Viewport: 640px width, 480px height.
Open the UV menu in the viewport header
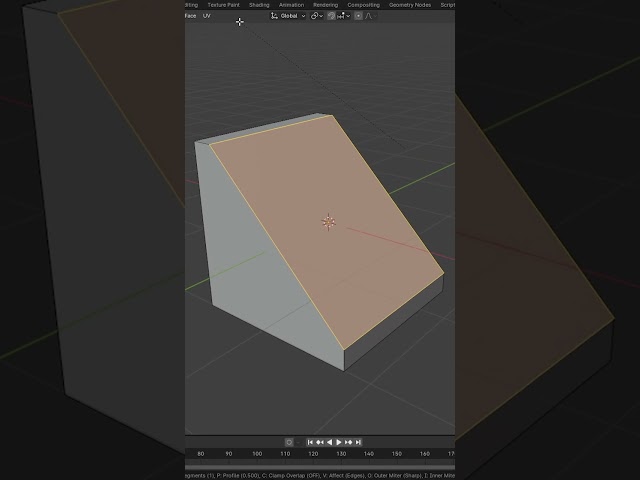207,16
